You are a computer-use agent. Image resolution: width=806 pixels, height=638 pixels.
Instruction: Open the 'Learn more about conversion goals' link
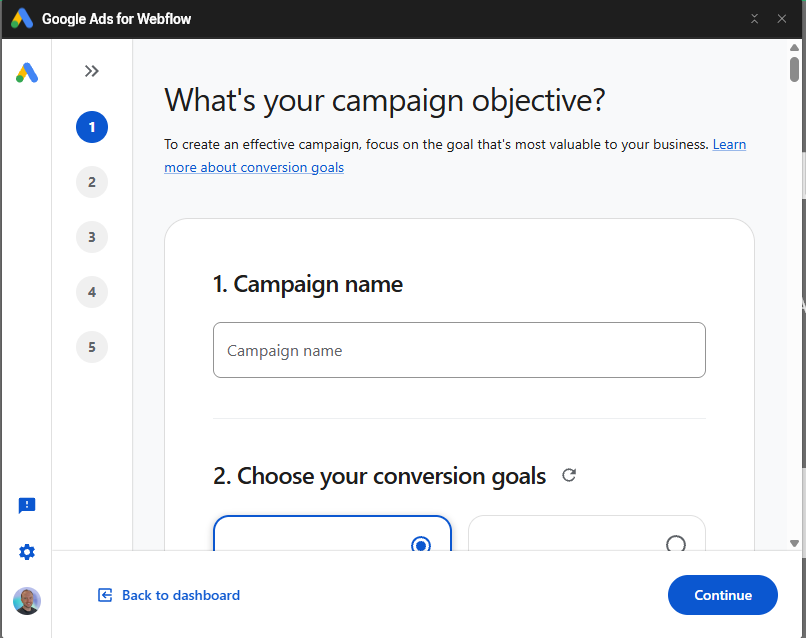tap(254, 168)
